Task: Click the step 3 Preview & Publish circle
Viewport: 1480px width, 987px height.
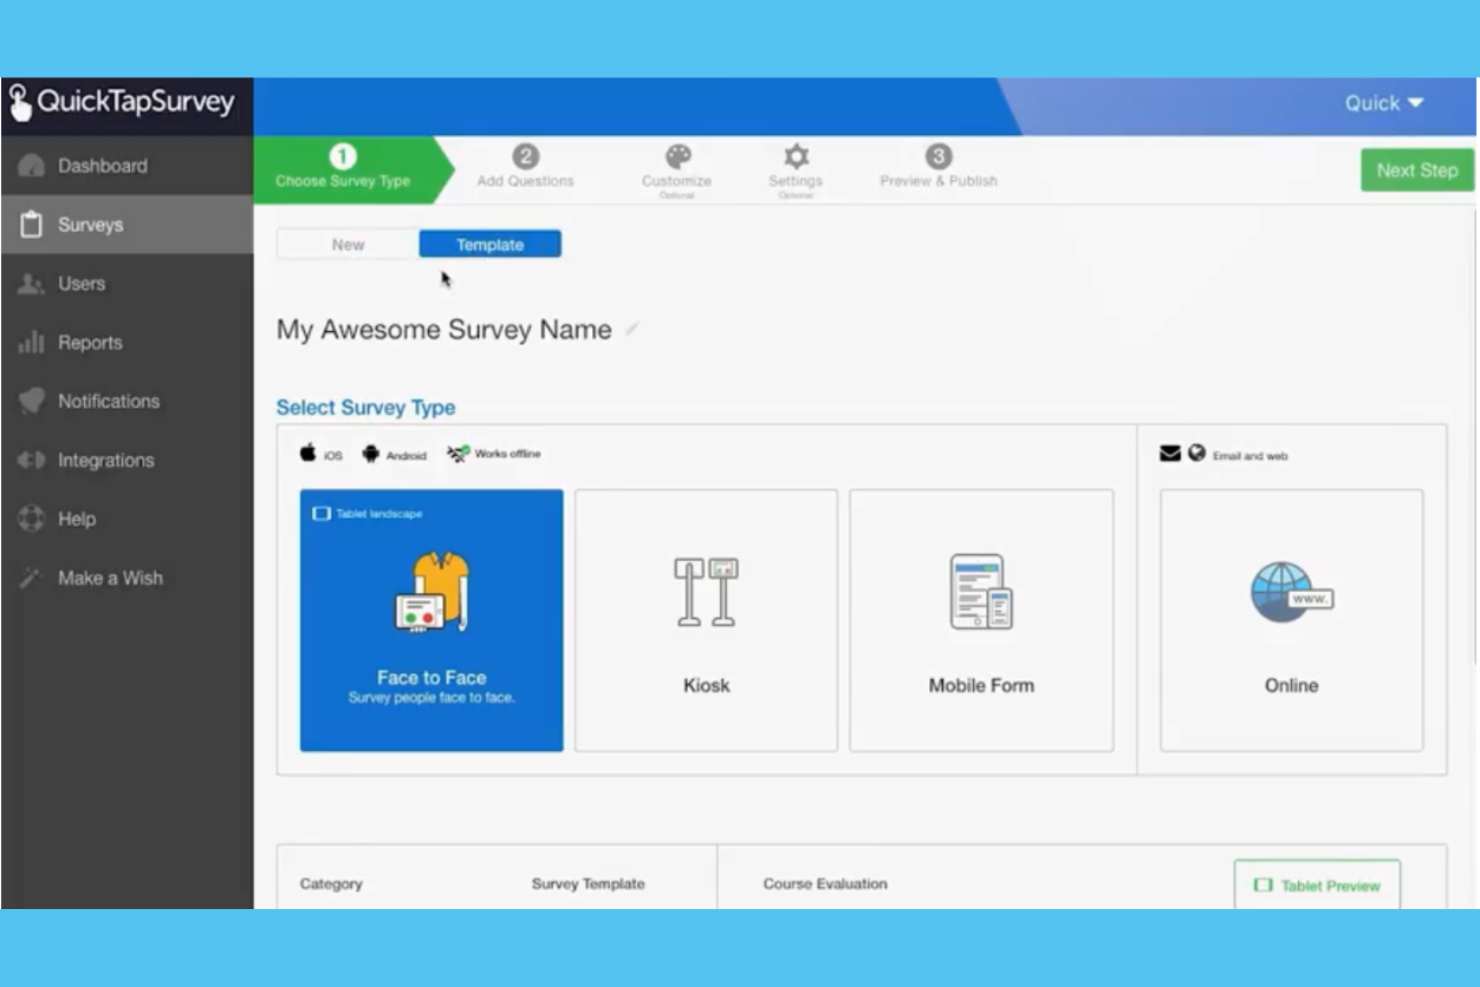Action: click(x=938, y=156)
